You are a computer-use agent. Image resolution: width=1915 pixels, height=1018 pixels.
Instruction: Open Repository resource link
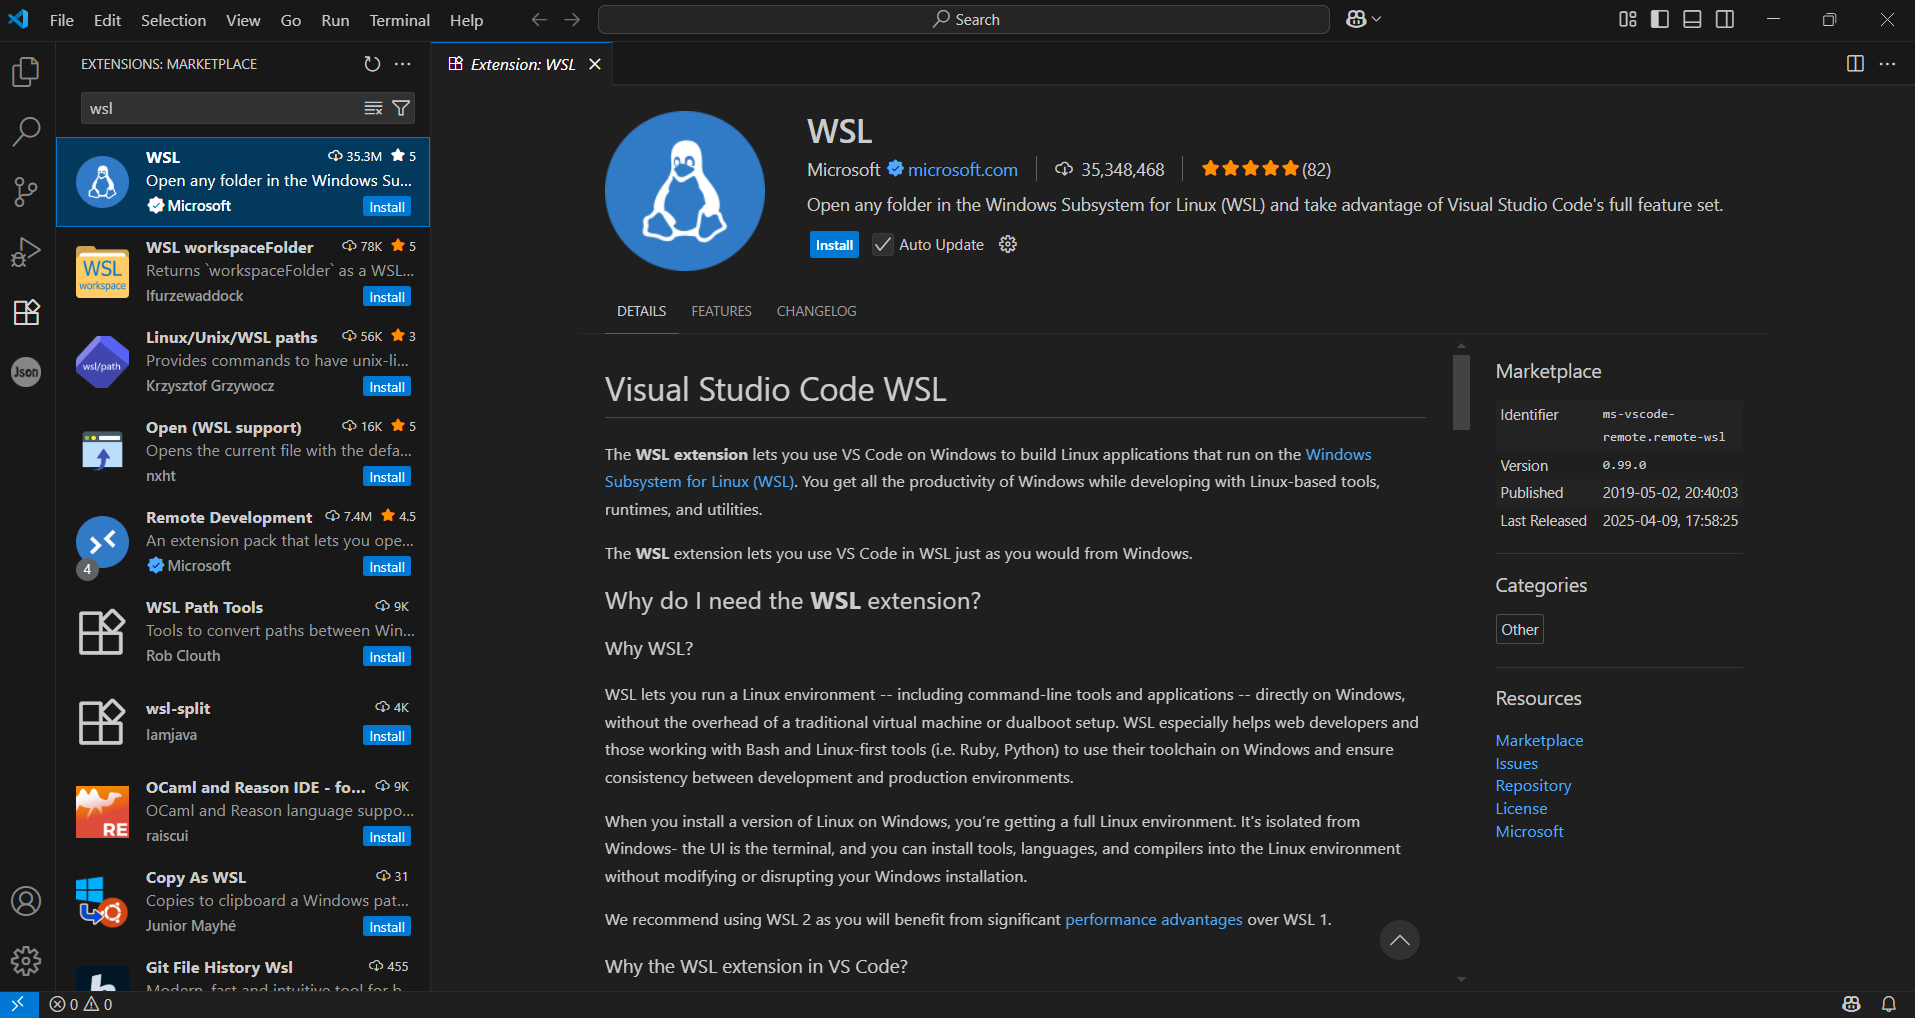point(1533,786)
